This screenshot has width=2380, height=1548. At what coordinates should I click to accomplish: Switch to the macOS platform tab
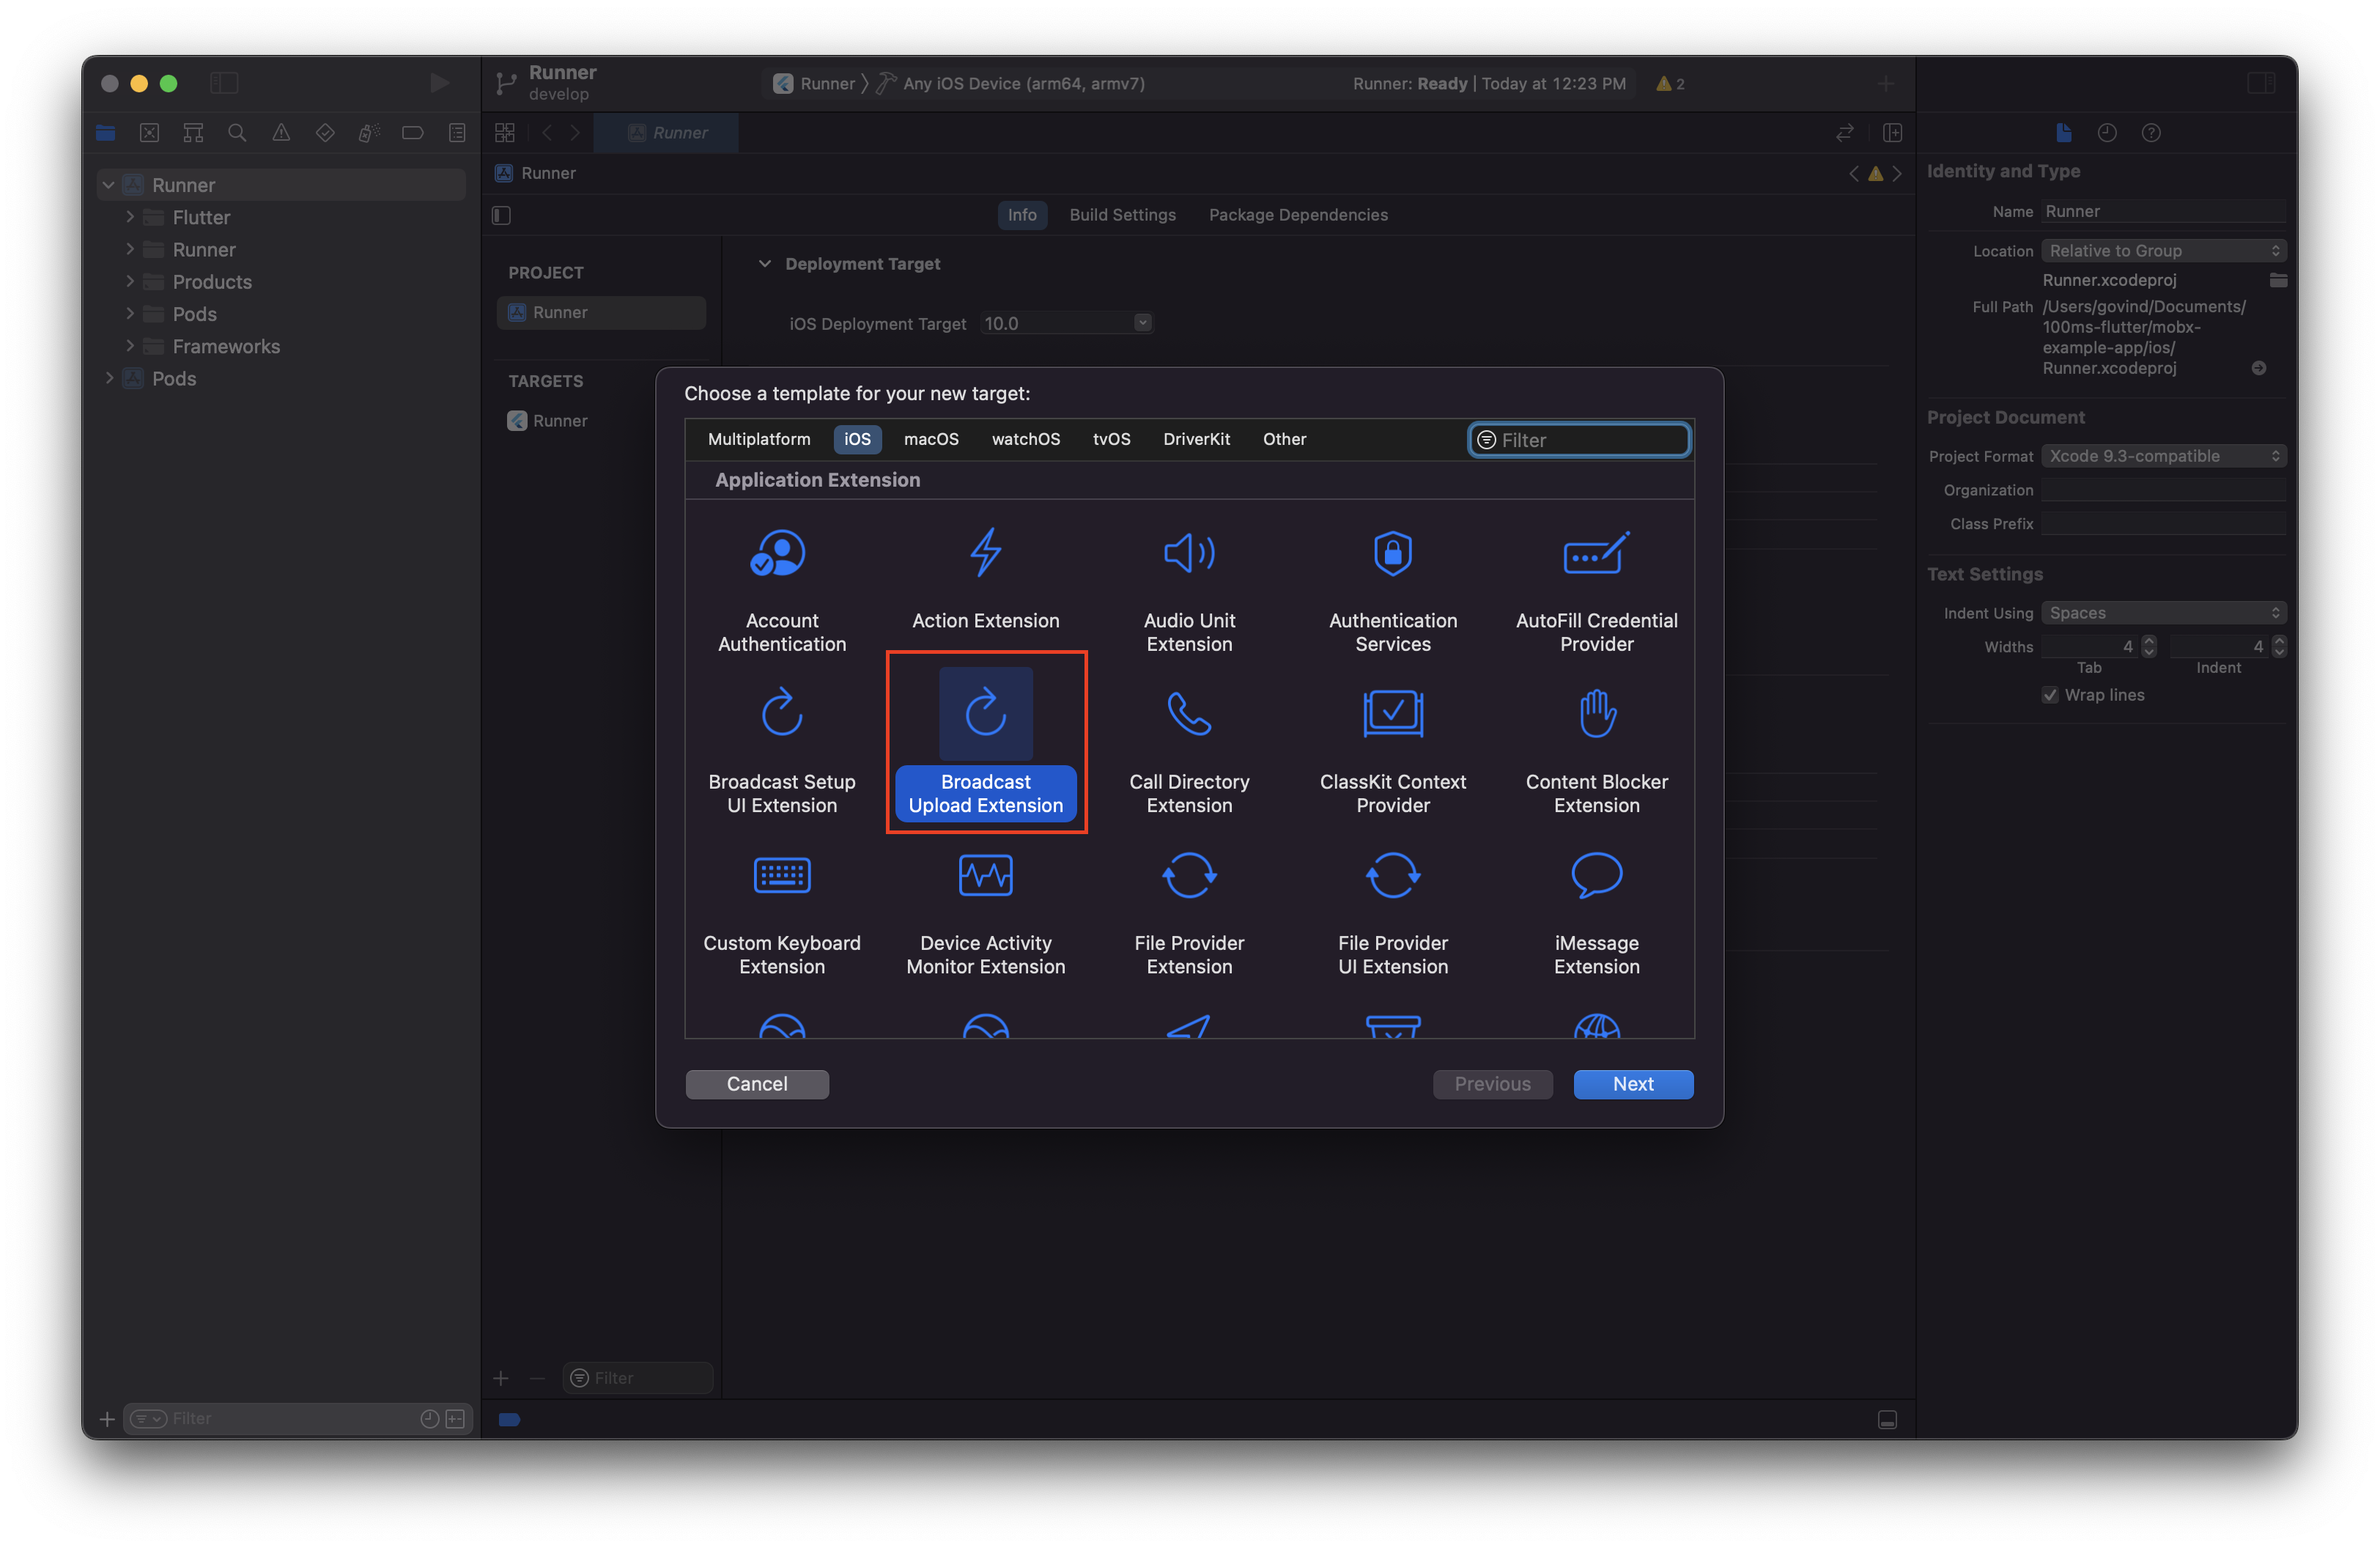click(930, 439)
